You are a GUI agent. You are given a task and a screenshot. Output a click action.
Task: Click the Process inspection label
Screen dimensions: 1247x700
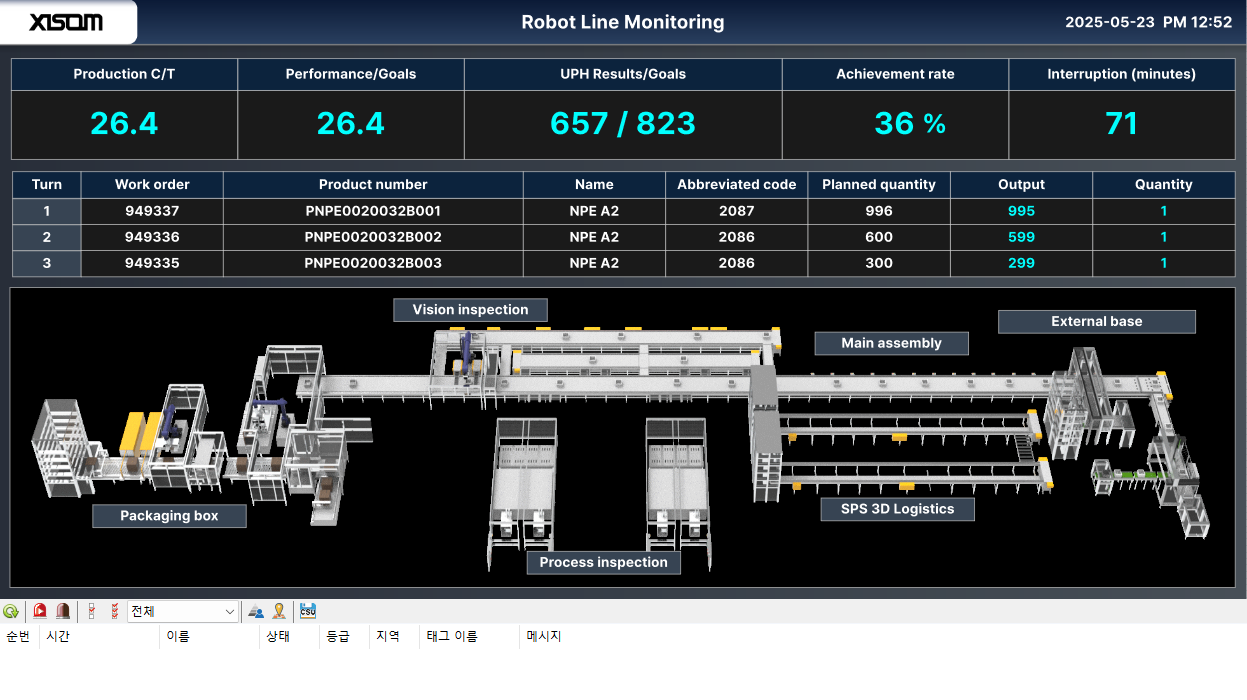tap(603, 562)
